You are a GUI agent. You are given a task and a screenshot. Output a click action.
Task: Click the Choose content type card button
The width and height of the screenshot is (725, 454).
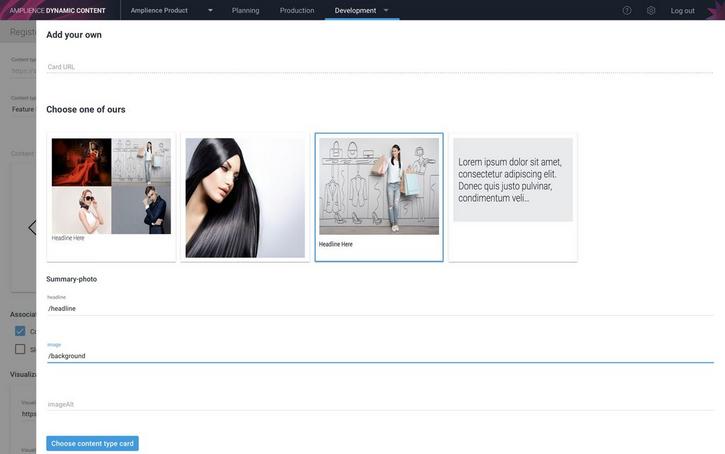[92, 443]
